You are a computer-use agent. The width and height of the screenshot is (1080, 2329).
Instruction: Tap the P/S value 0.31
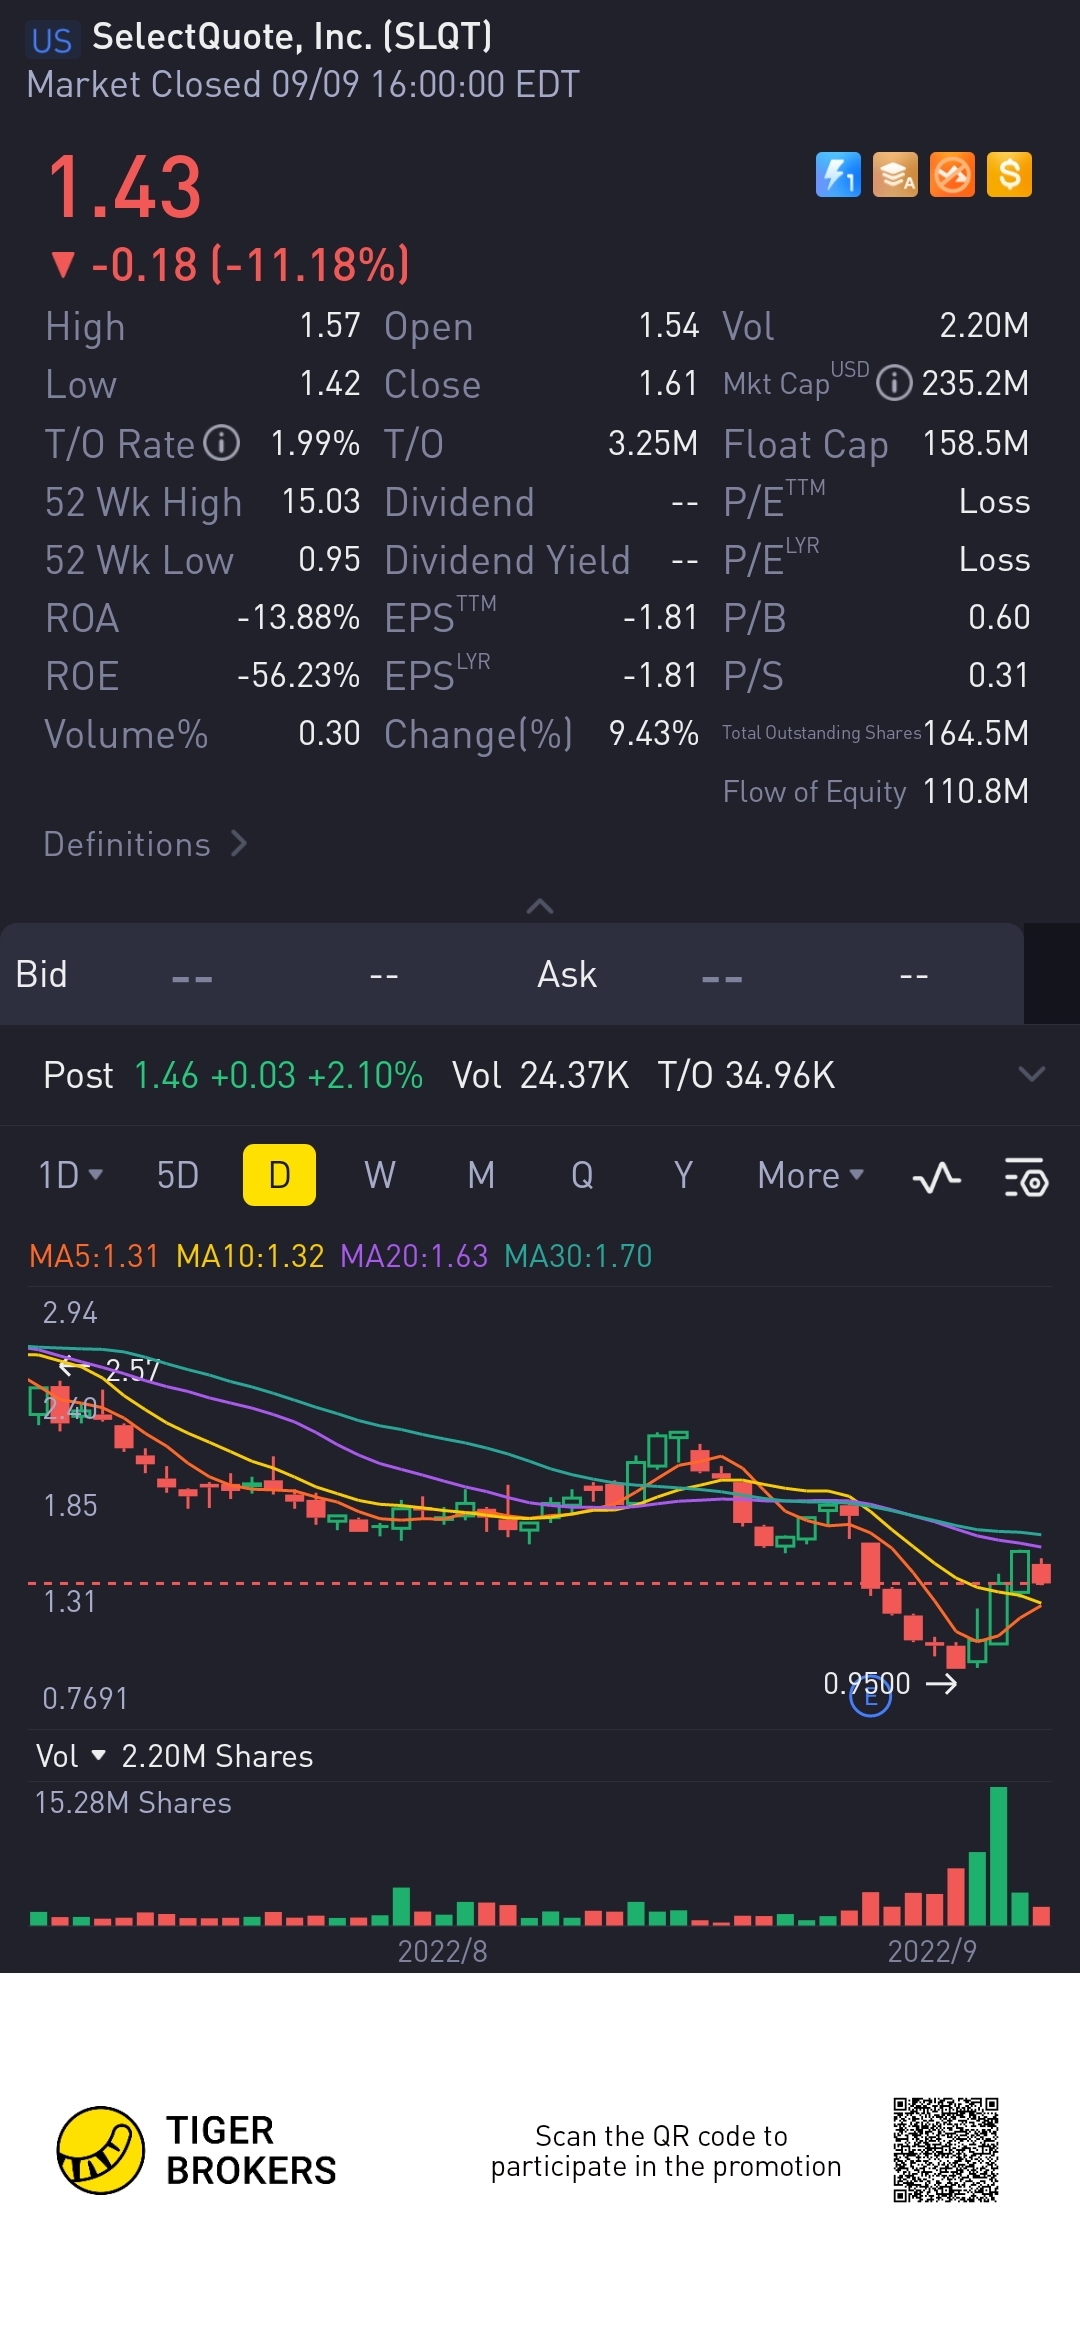tap(999, 675)
